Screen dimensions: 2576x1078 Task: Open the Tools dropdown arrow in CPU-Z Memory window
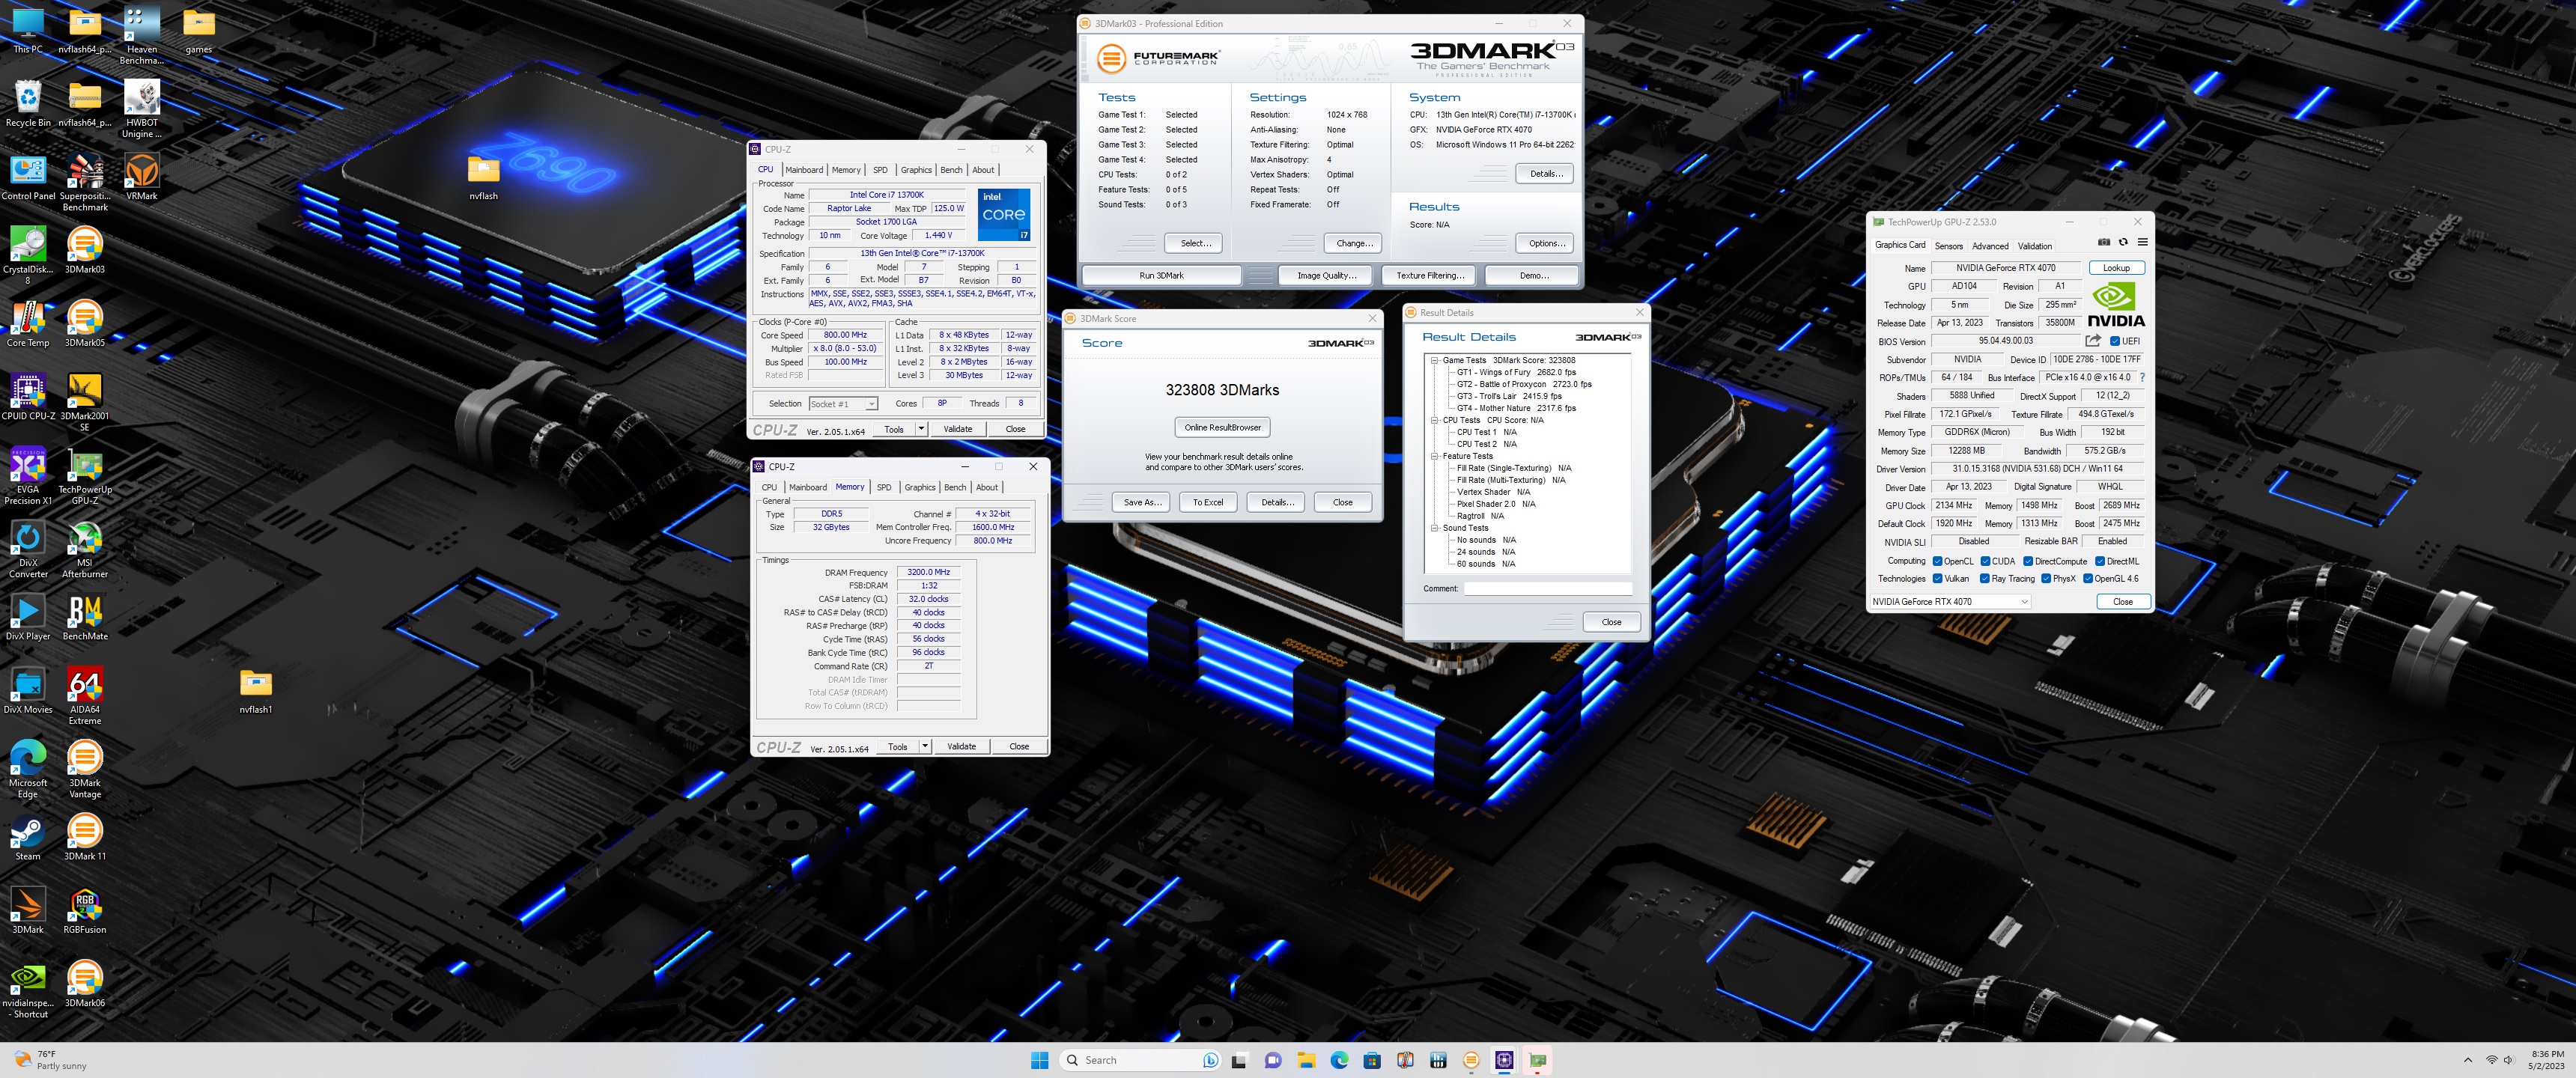925,746
